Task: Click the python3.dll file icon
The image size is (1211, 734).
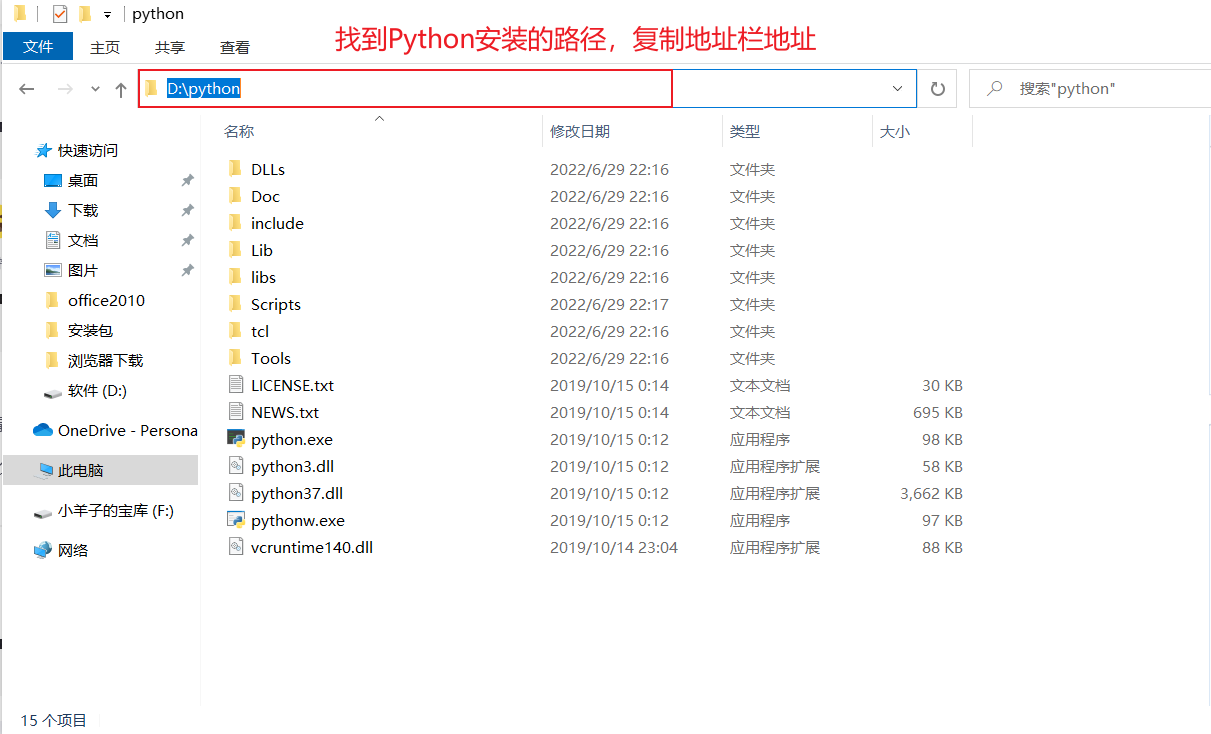Action: [236, 466]
